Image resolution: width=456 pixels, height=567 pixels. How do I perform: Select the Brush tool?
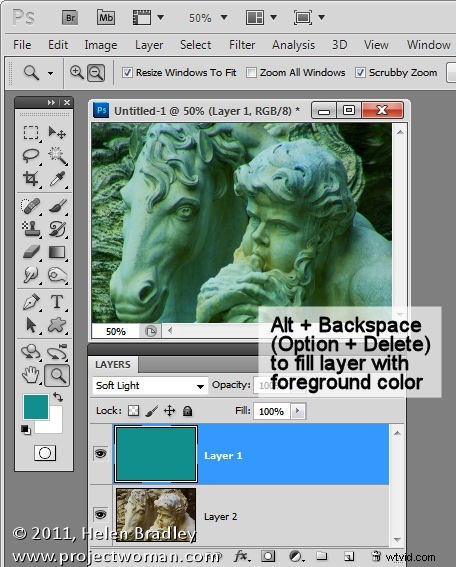click(x=57, y=206)
